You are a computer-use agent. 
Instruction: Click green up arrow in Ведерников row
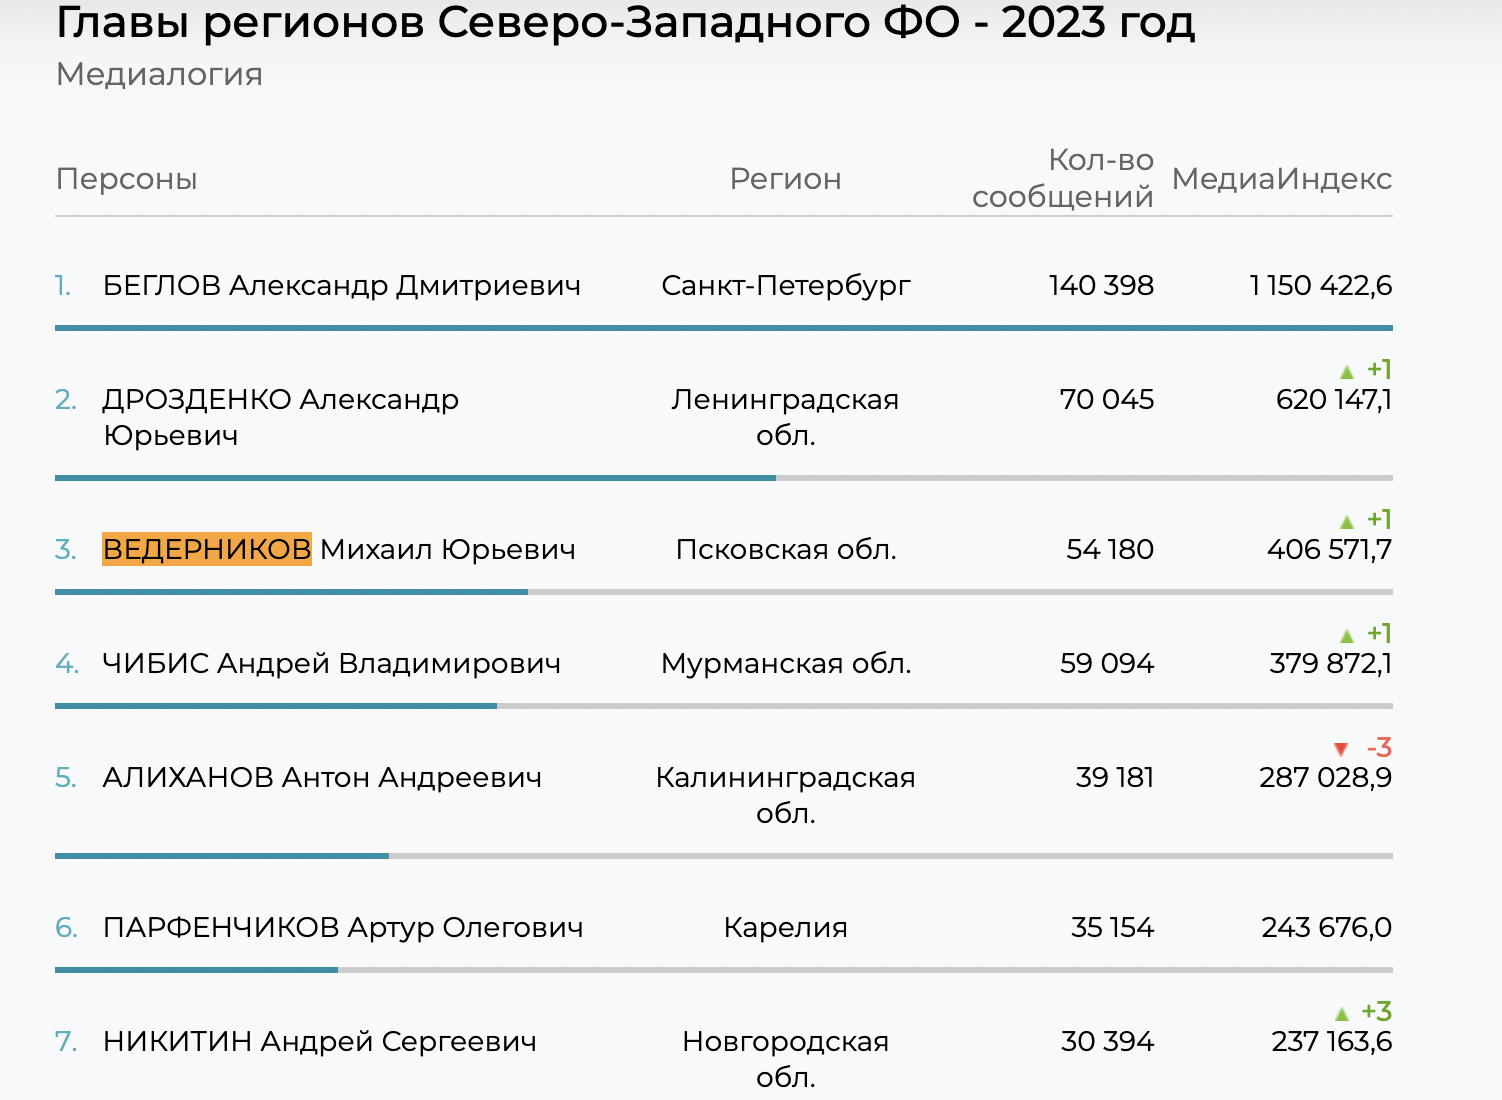[x=1347, y=522]
